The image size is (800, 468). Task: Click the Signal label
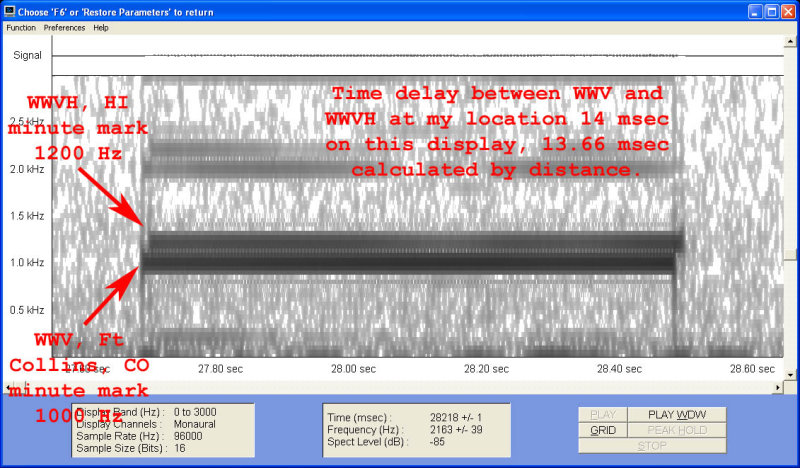click(27, 55)
